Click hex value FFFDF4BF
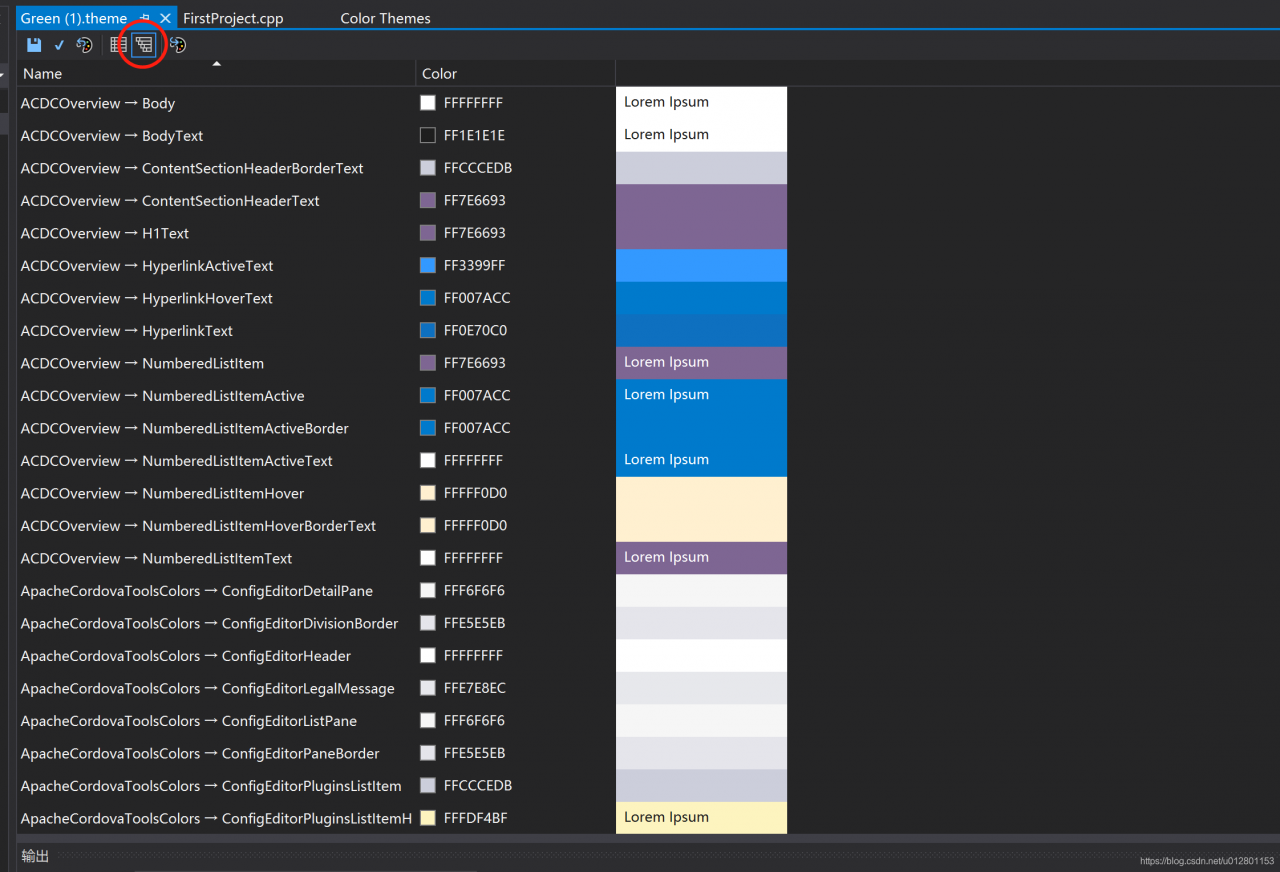The width and height of the screenshot is (1280, 872). coord(475,818)
